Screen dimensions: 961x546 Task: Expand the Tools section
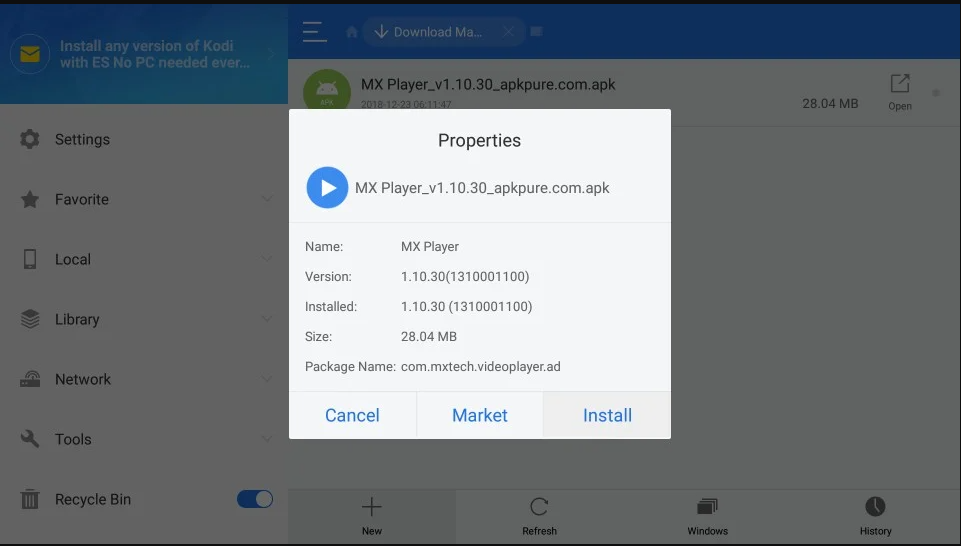[266, 439]
